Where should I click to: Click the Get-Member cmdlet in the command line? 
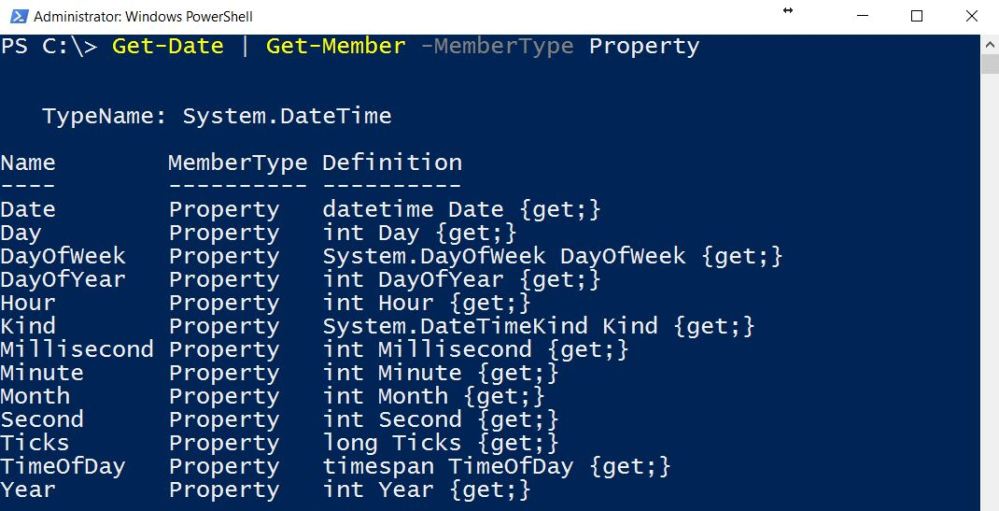(x=335, y=46)
